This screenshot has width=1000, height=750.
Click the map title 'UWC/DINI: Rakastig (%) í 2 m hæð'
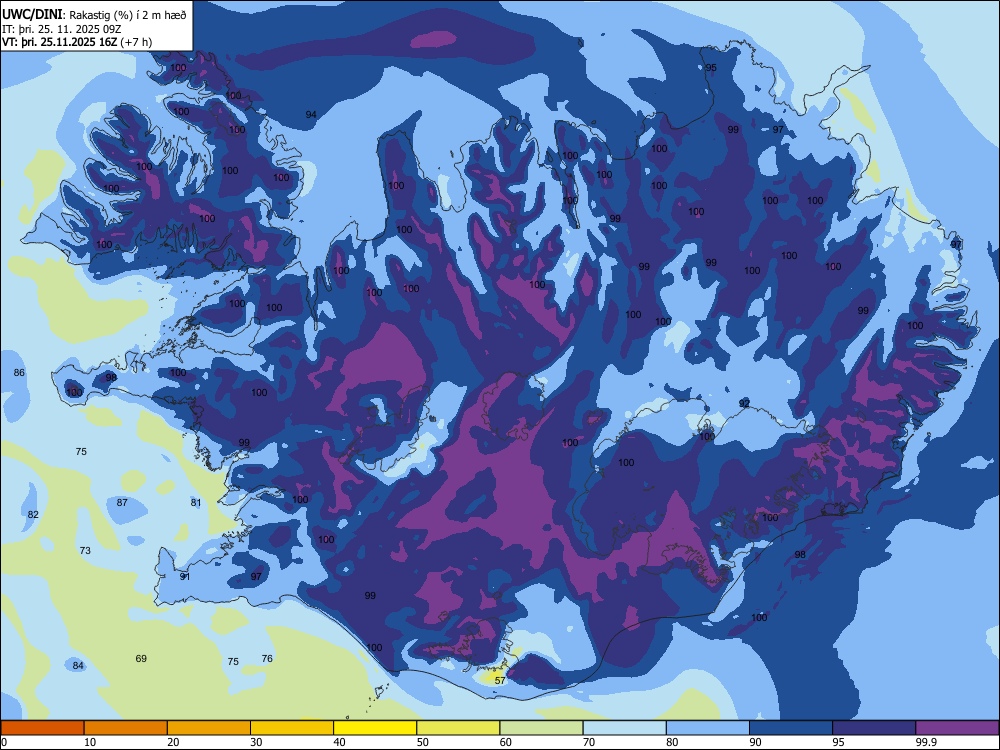tap(94, 15)
